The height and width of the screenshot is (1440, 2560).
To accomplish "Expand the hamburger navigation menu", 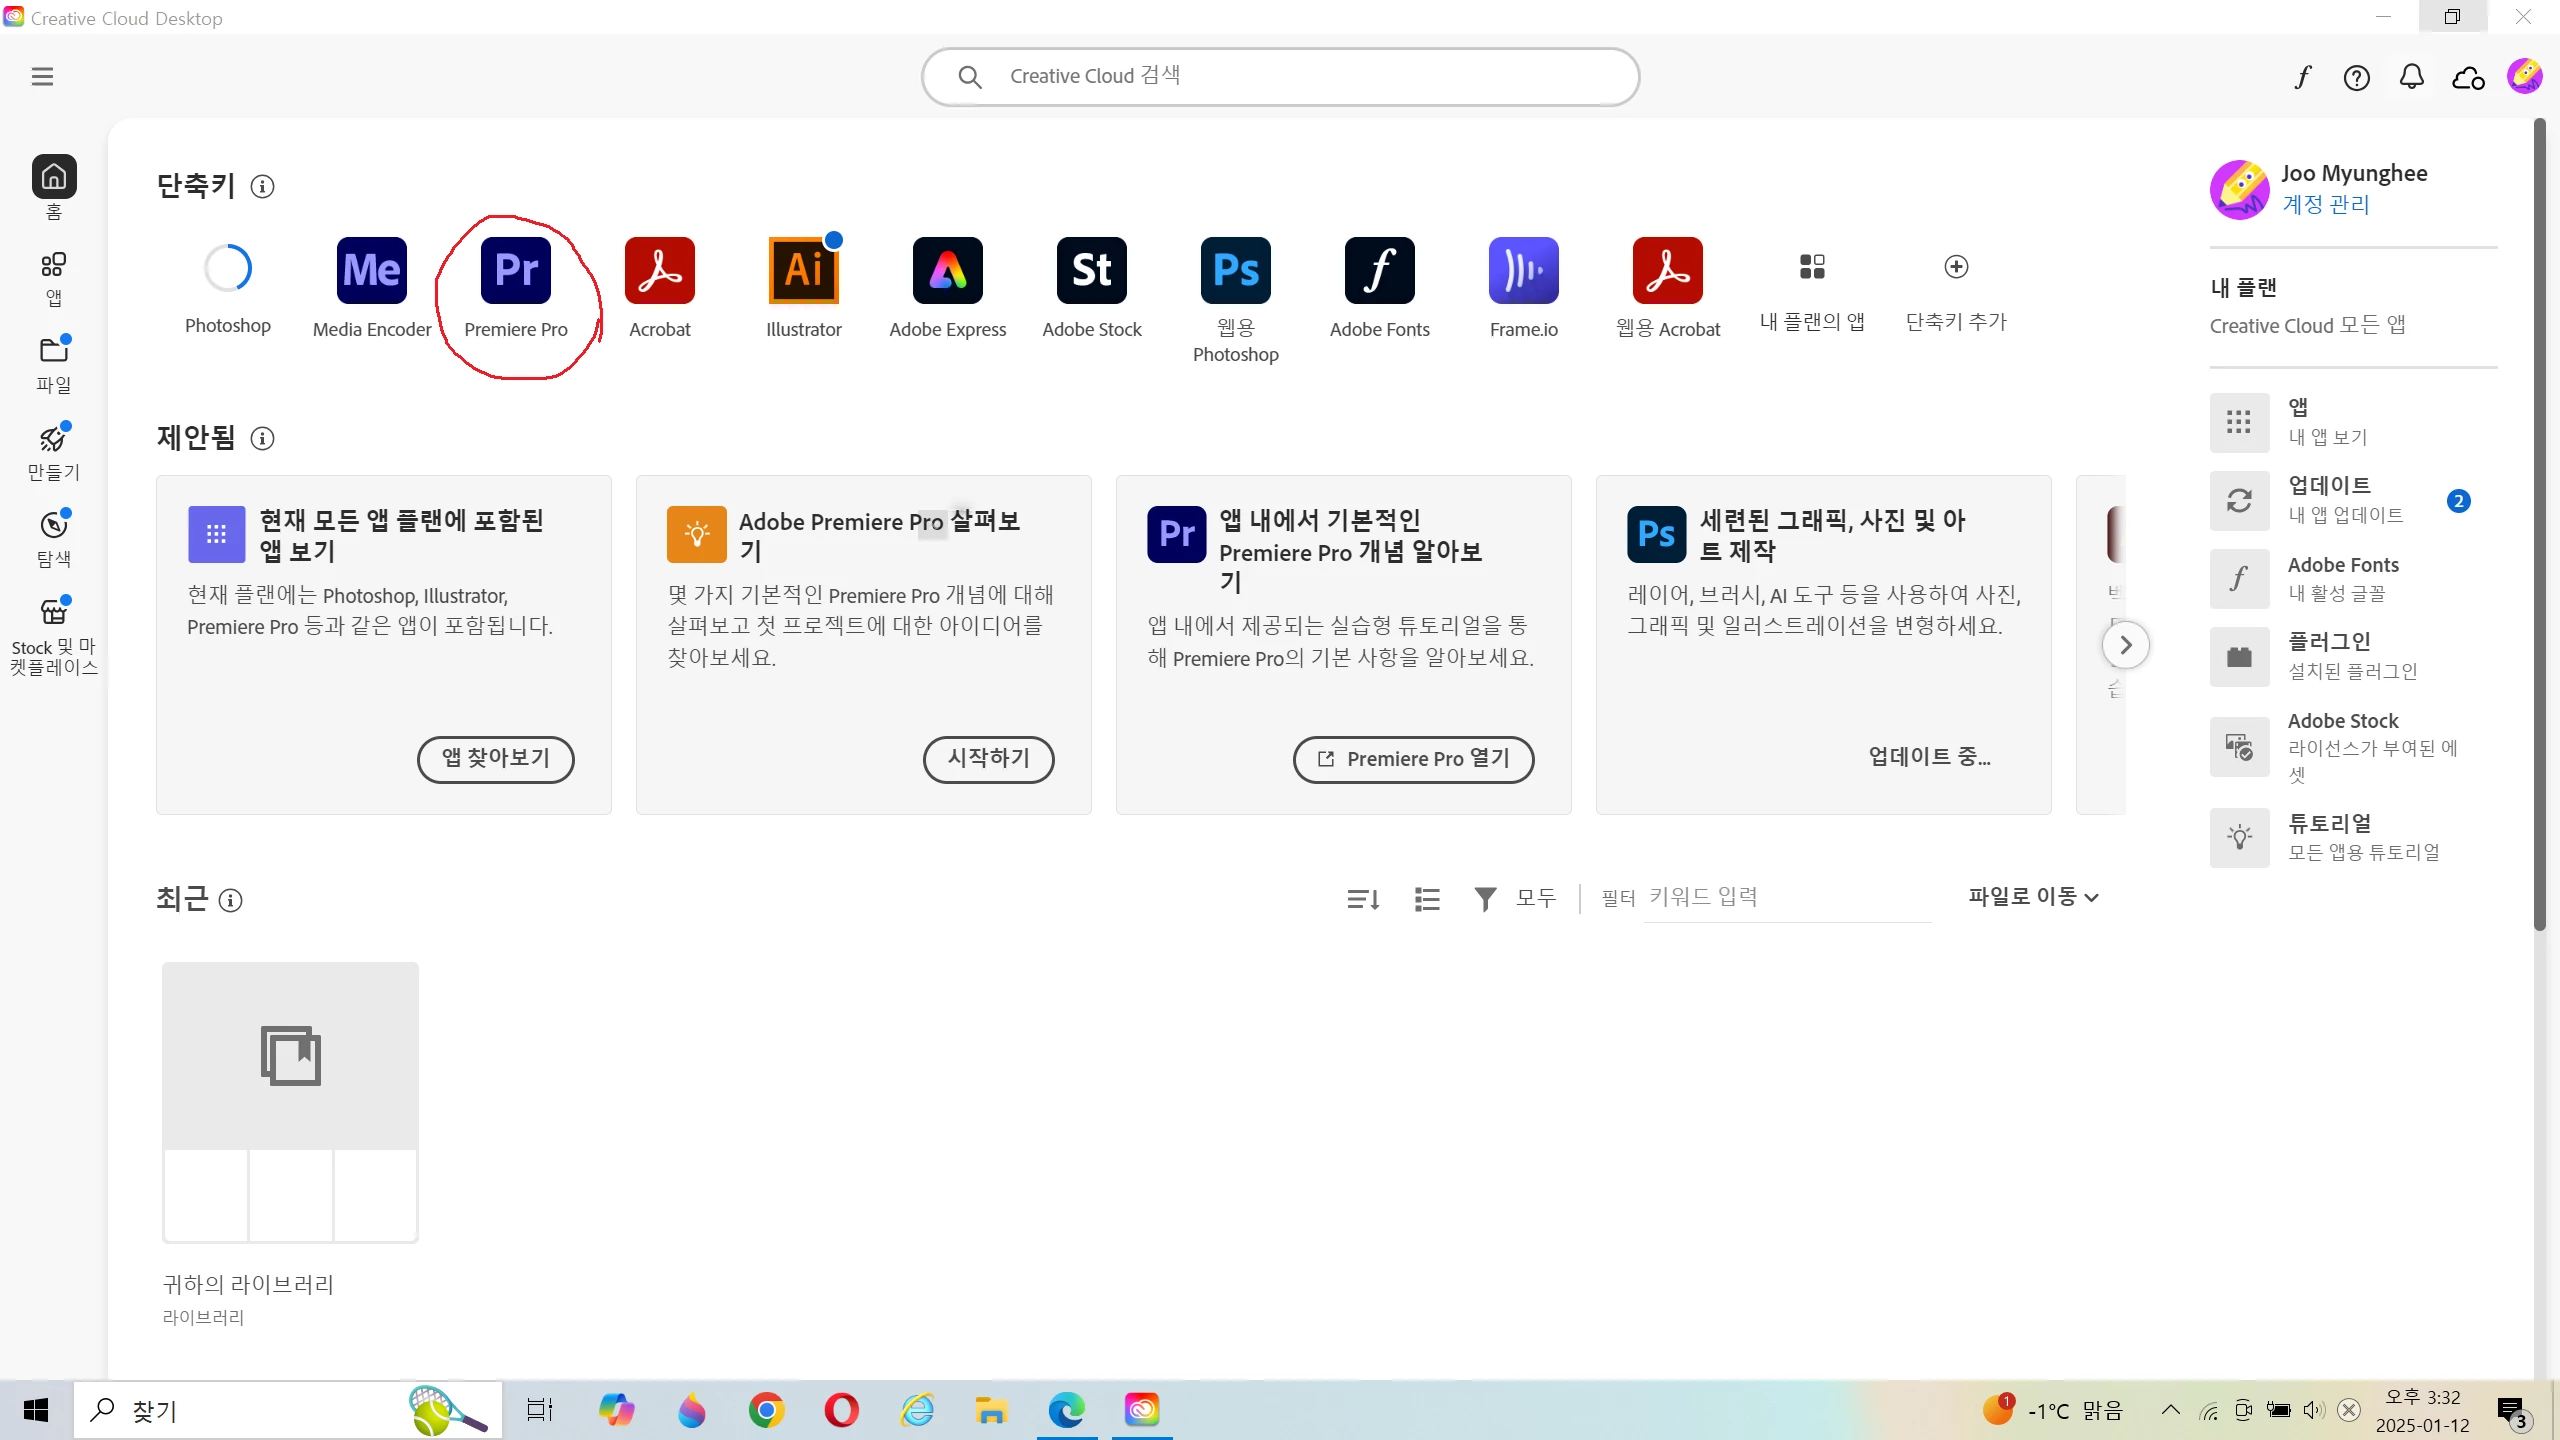I will (x=42, y=77).
